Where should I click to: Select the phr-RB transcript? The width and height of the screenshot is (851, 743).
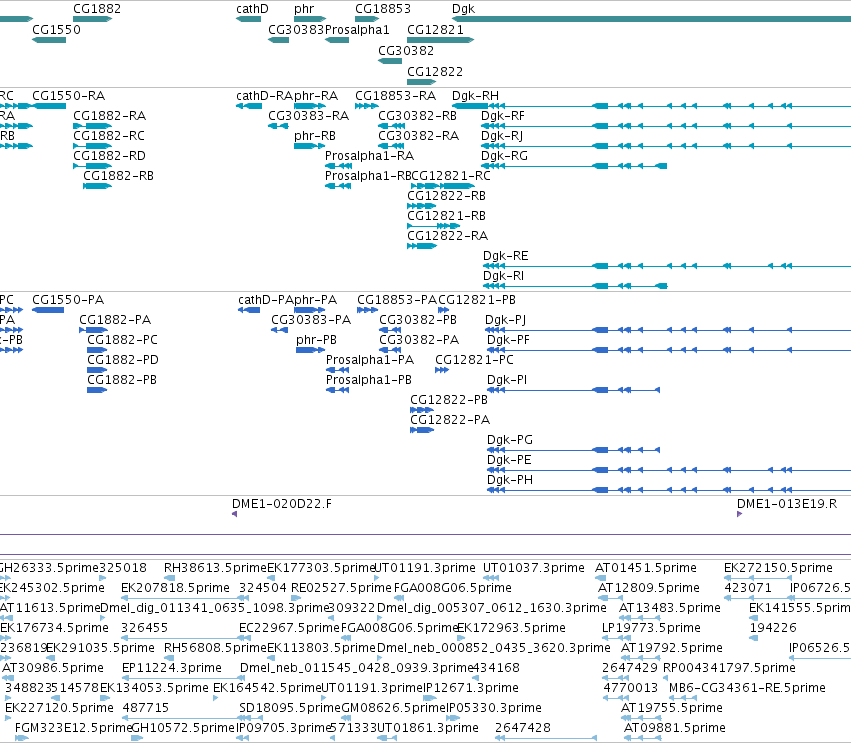[x=310, y=146]
